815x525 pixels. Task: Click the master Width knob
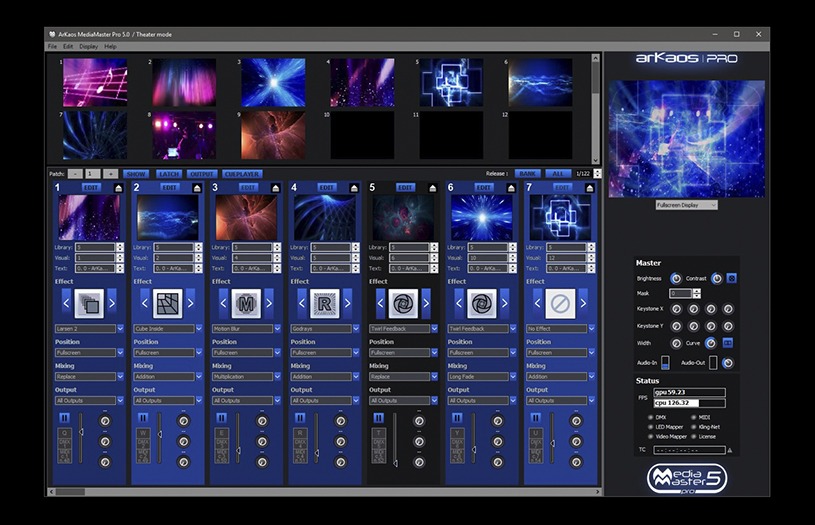[676, 343]
